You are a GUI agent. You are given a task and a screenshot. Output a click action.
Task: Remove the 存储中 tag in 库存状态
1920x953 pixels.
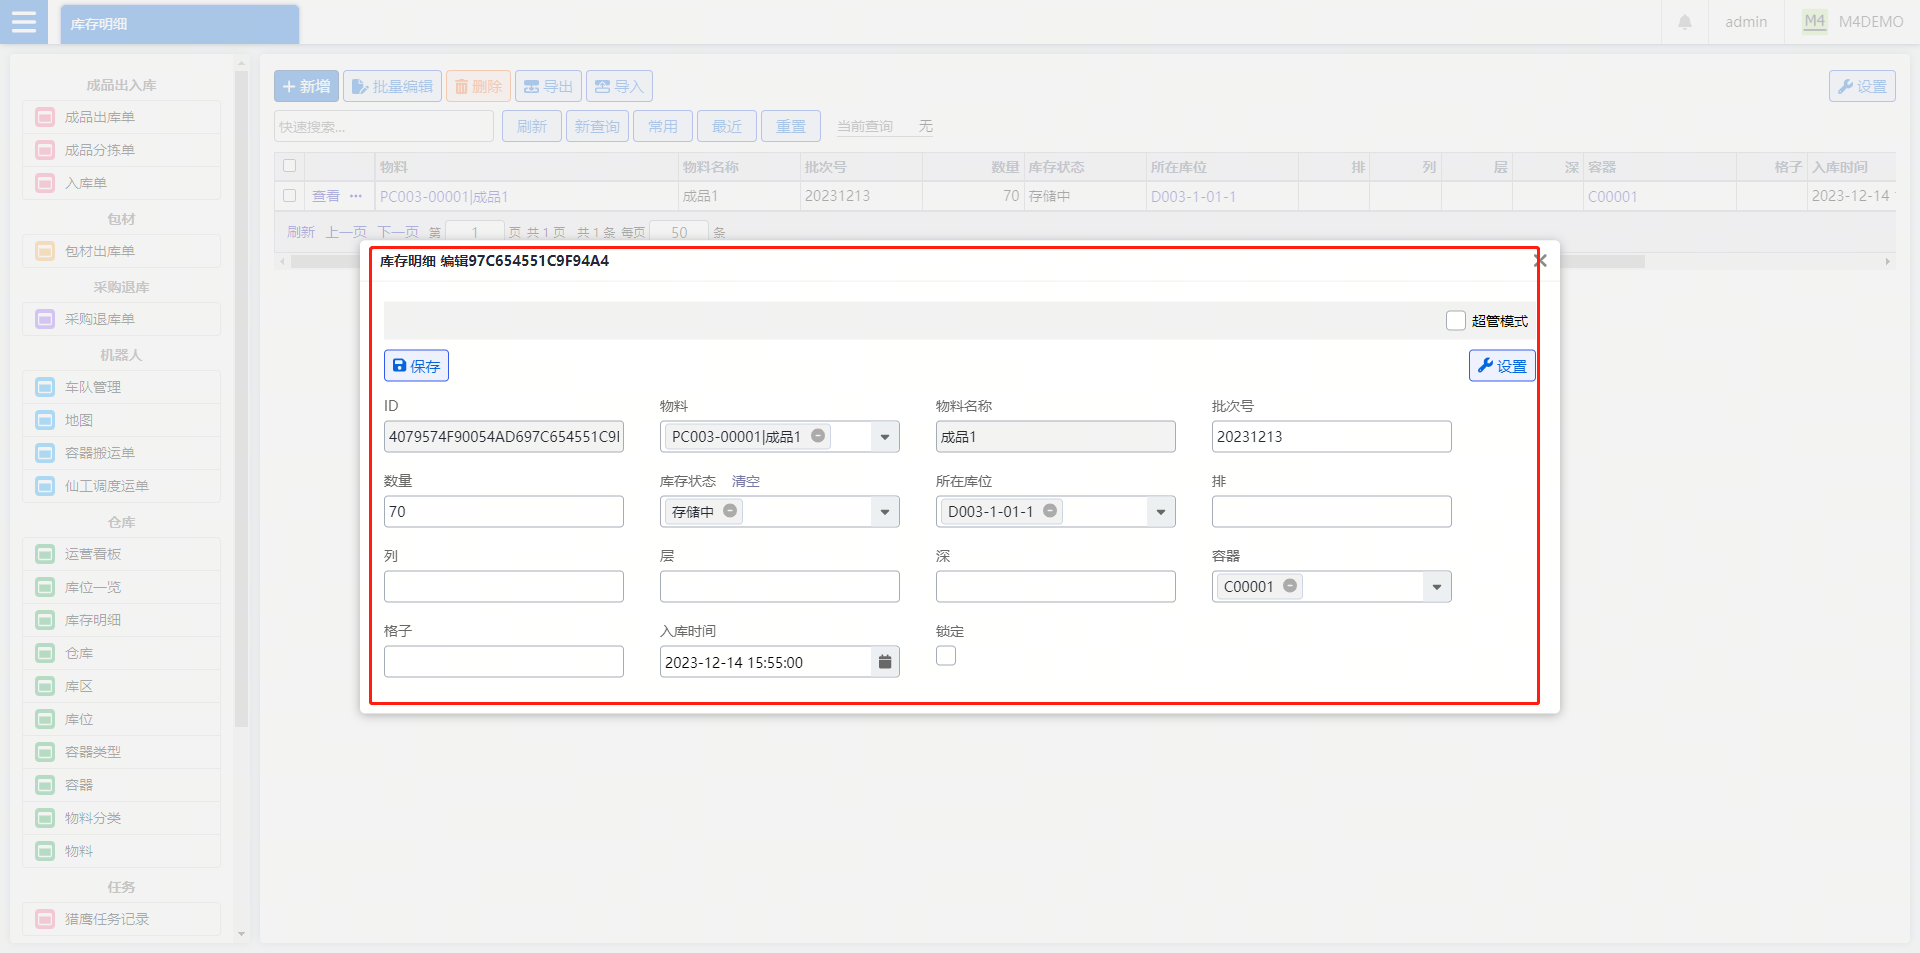click(x=730, y=511)
